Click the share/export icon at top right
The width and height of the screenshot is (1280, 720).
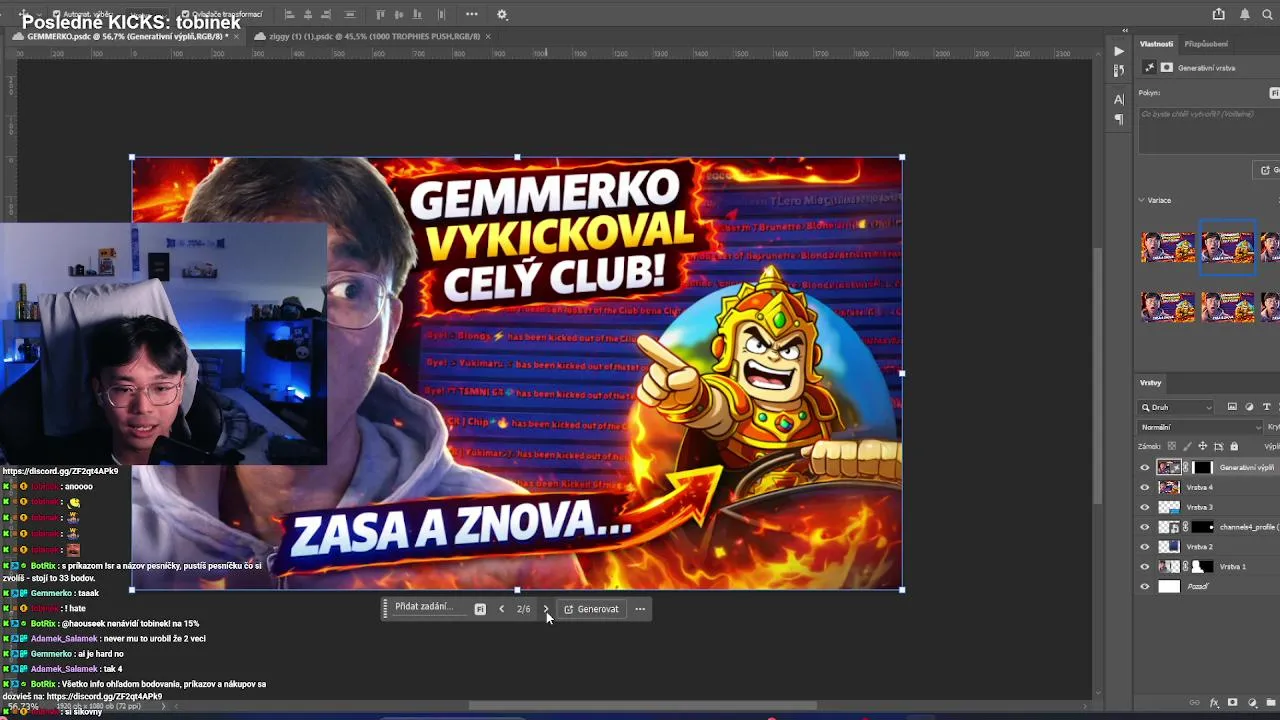pos(1218,14)
